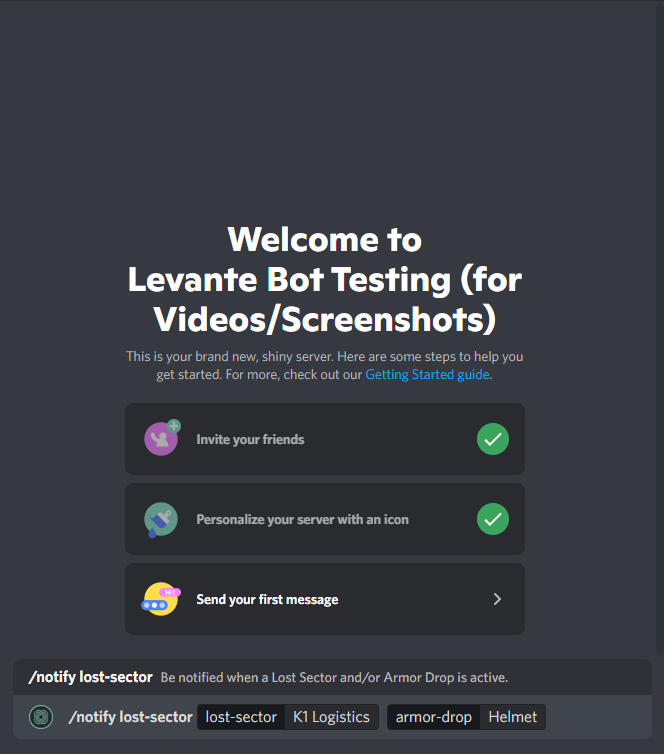Click the Personalize your server with an icon card
The width and height of the screenshot is (664, 754).
325,519
